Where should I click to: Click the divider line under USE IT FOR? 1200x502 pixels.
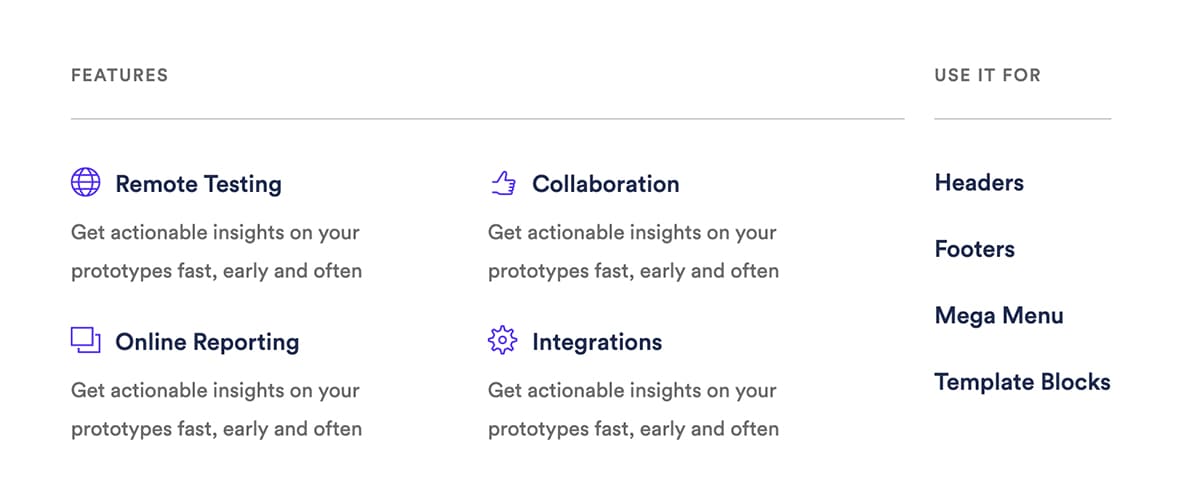[x=1023, y=119]
